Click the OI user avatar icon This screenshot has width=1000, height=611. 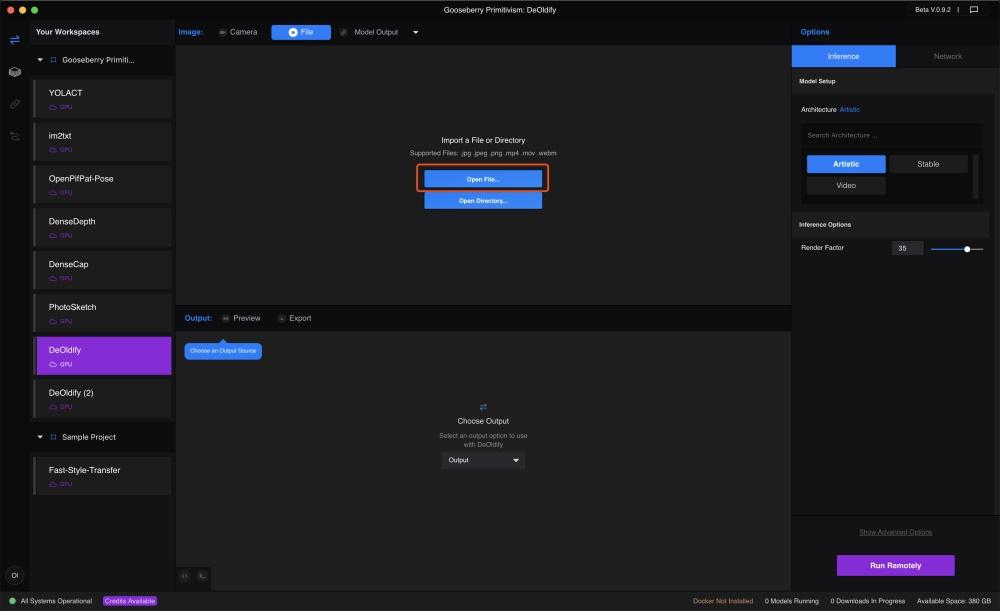pos(14,575)
